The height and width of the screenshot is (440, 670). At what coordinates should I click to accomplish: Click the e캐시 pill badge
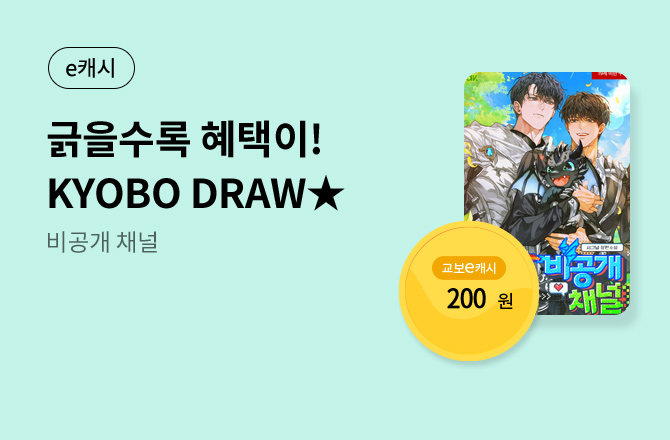[x=91, y=68]
